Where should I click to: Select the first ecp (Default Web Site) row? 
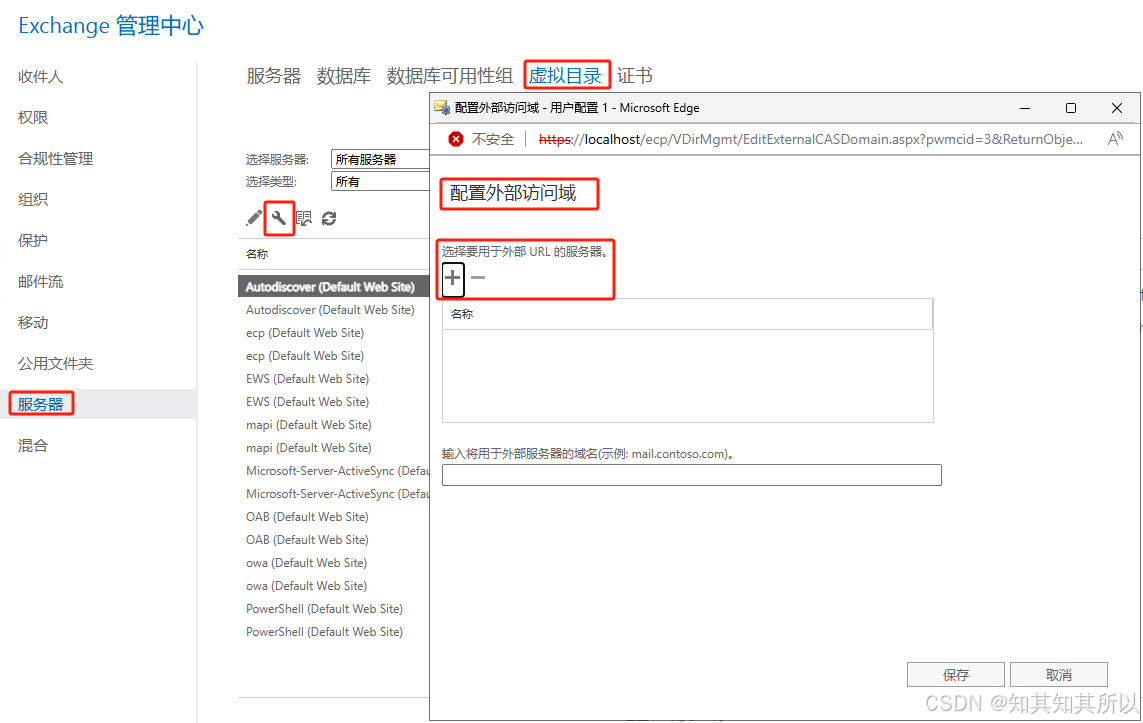click(x=334, y=333)
